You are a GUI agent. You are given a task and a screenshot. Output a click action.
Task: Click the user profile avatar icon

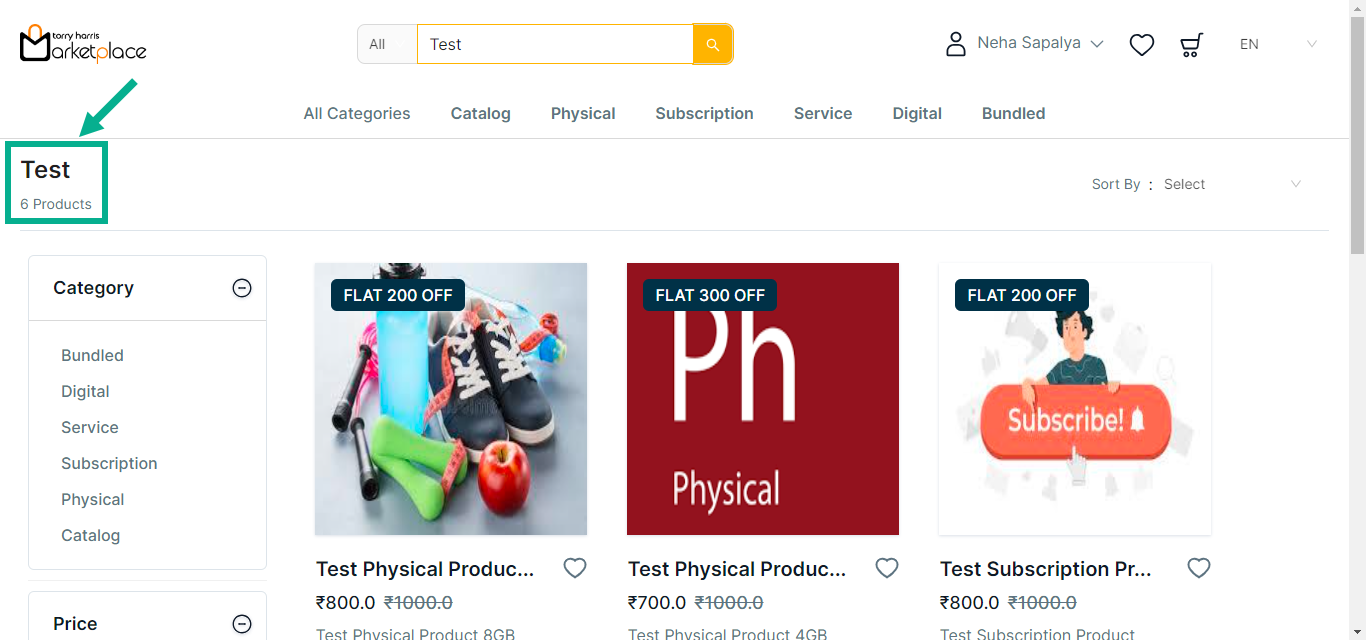[956, 44]
